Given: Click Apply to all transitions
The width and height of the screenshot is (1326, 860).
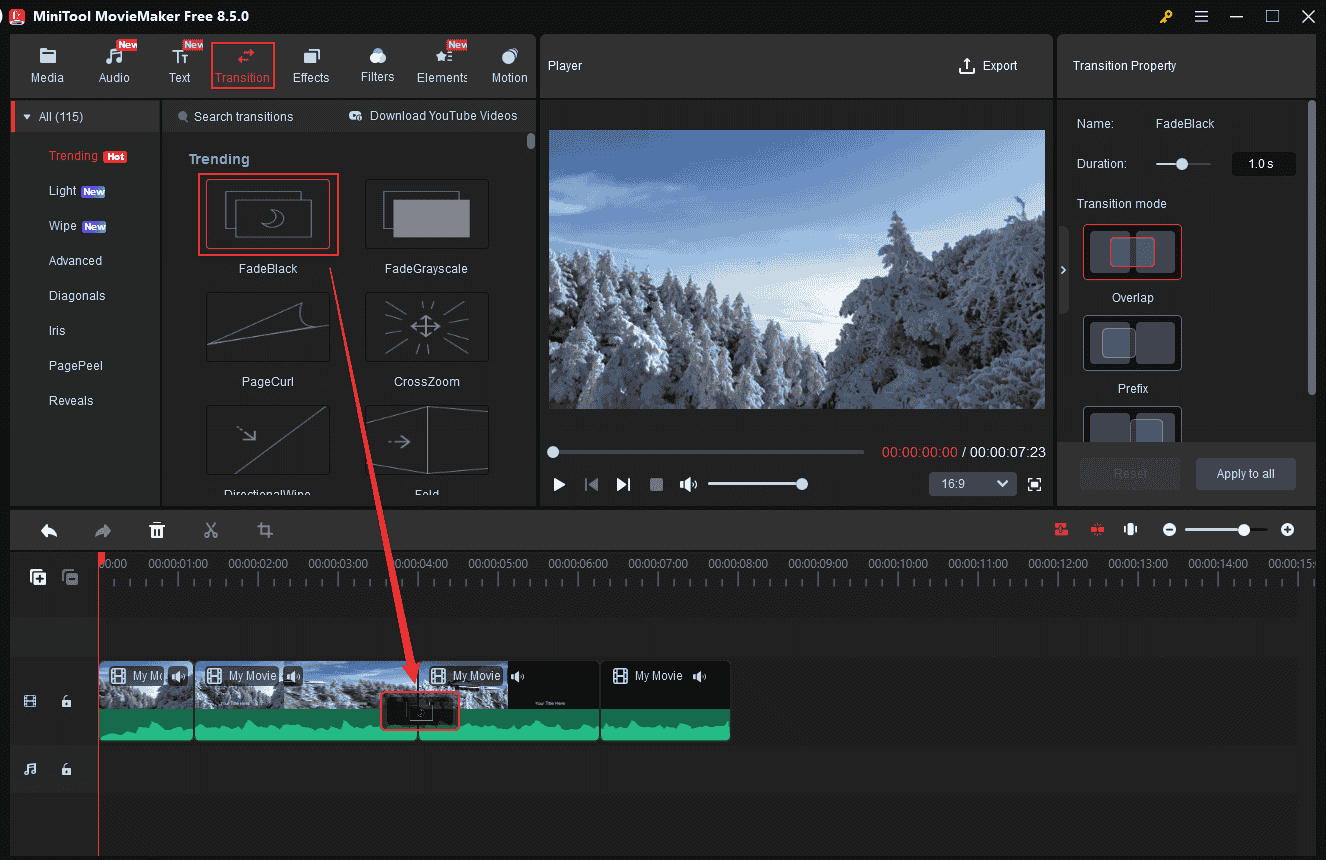Looking at the screenshot, I should click(1245, 474).
